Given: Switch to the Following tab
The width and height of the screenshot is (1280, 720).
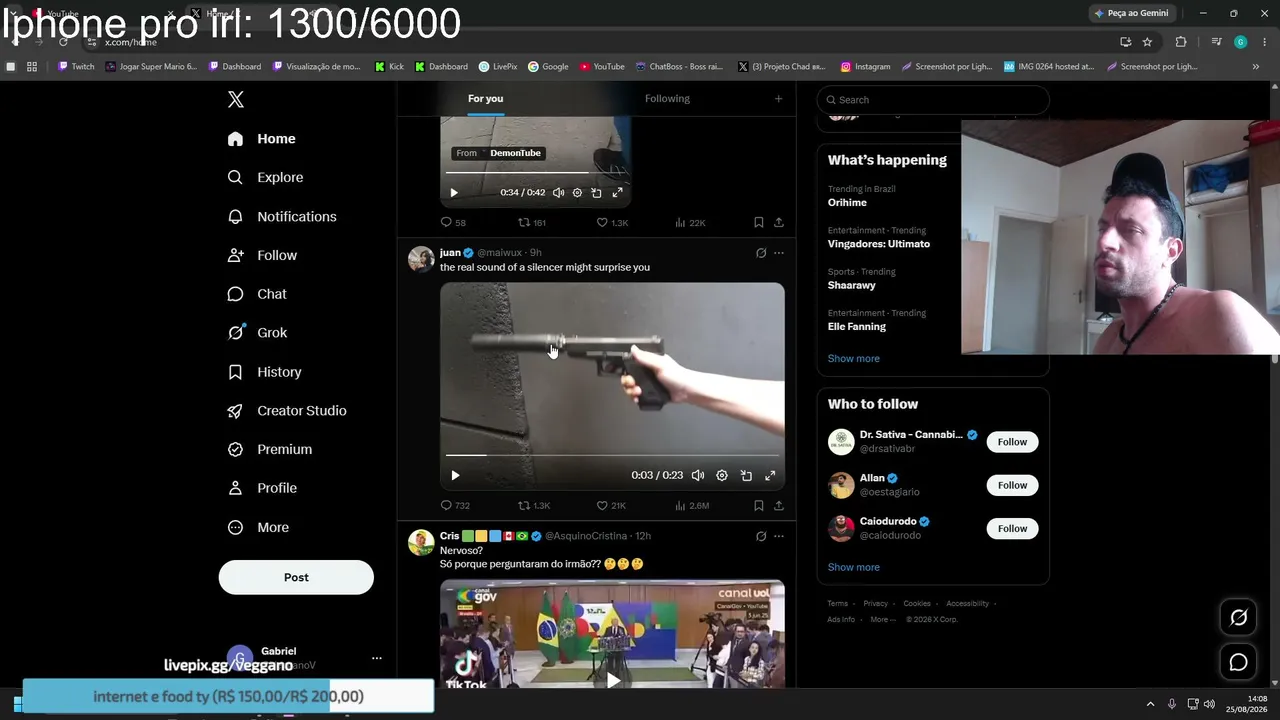Looking at the screenshot, I should coord(667,98).
